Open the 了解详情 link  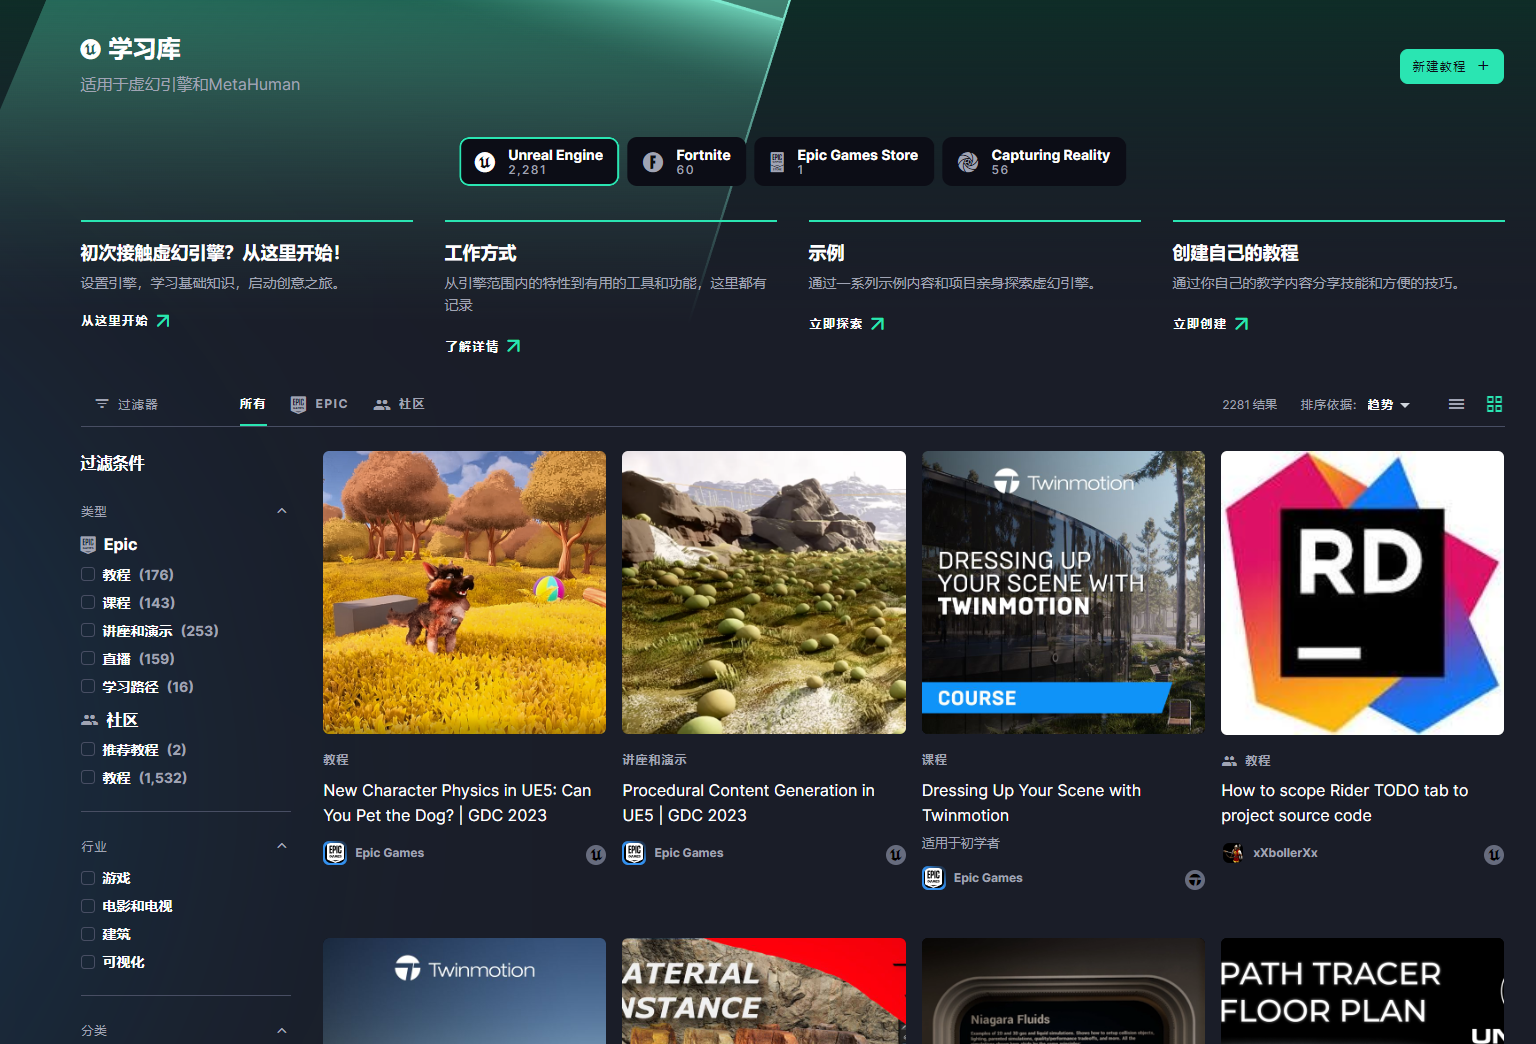[x=483, y=346]
